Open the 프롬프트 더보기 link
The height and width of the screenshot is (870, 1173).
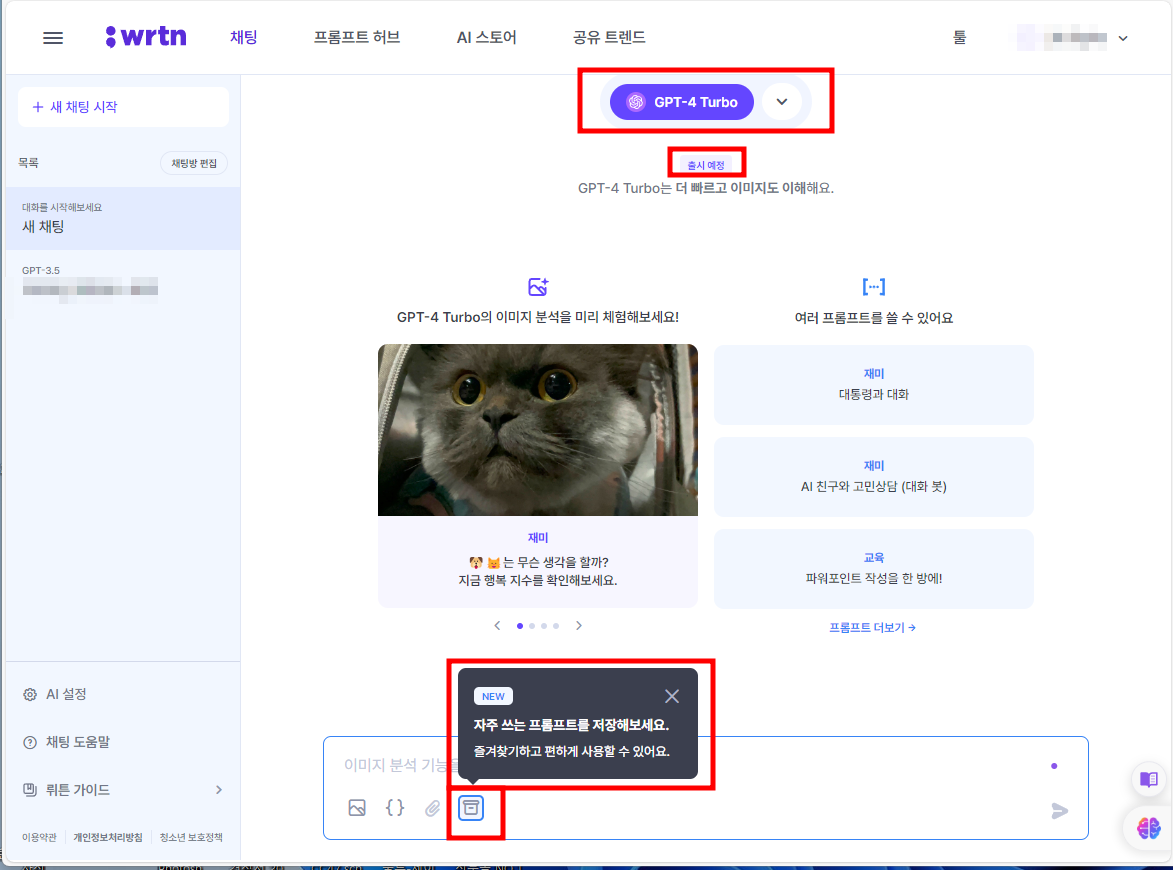(x=872, y=628)
